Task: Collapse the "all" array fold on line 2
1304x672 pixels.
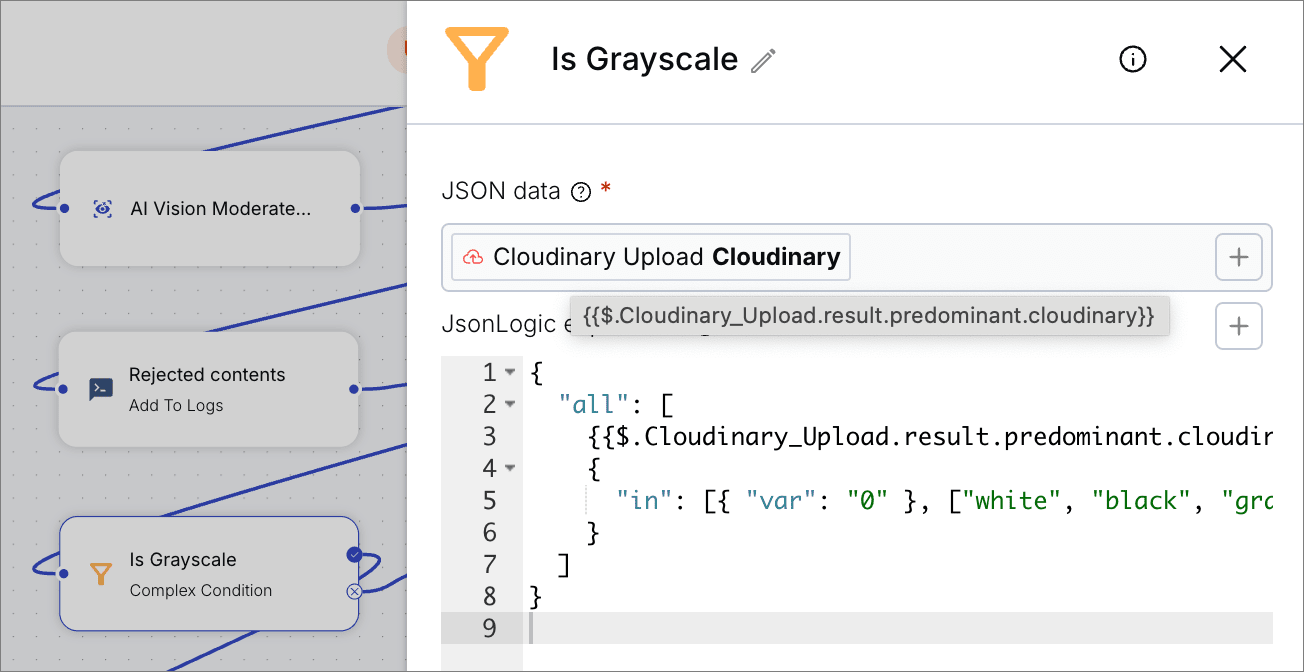Action: pyautogui.click(x=510, y=404)
